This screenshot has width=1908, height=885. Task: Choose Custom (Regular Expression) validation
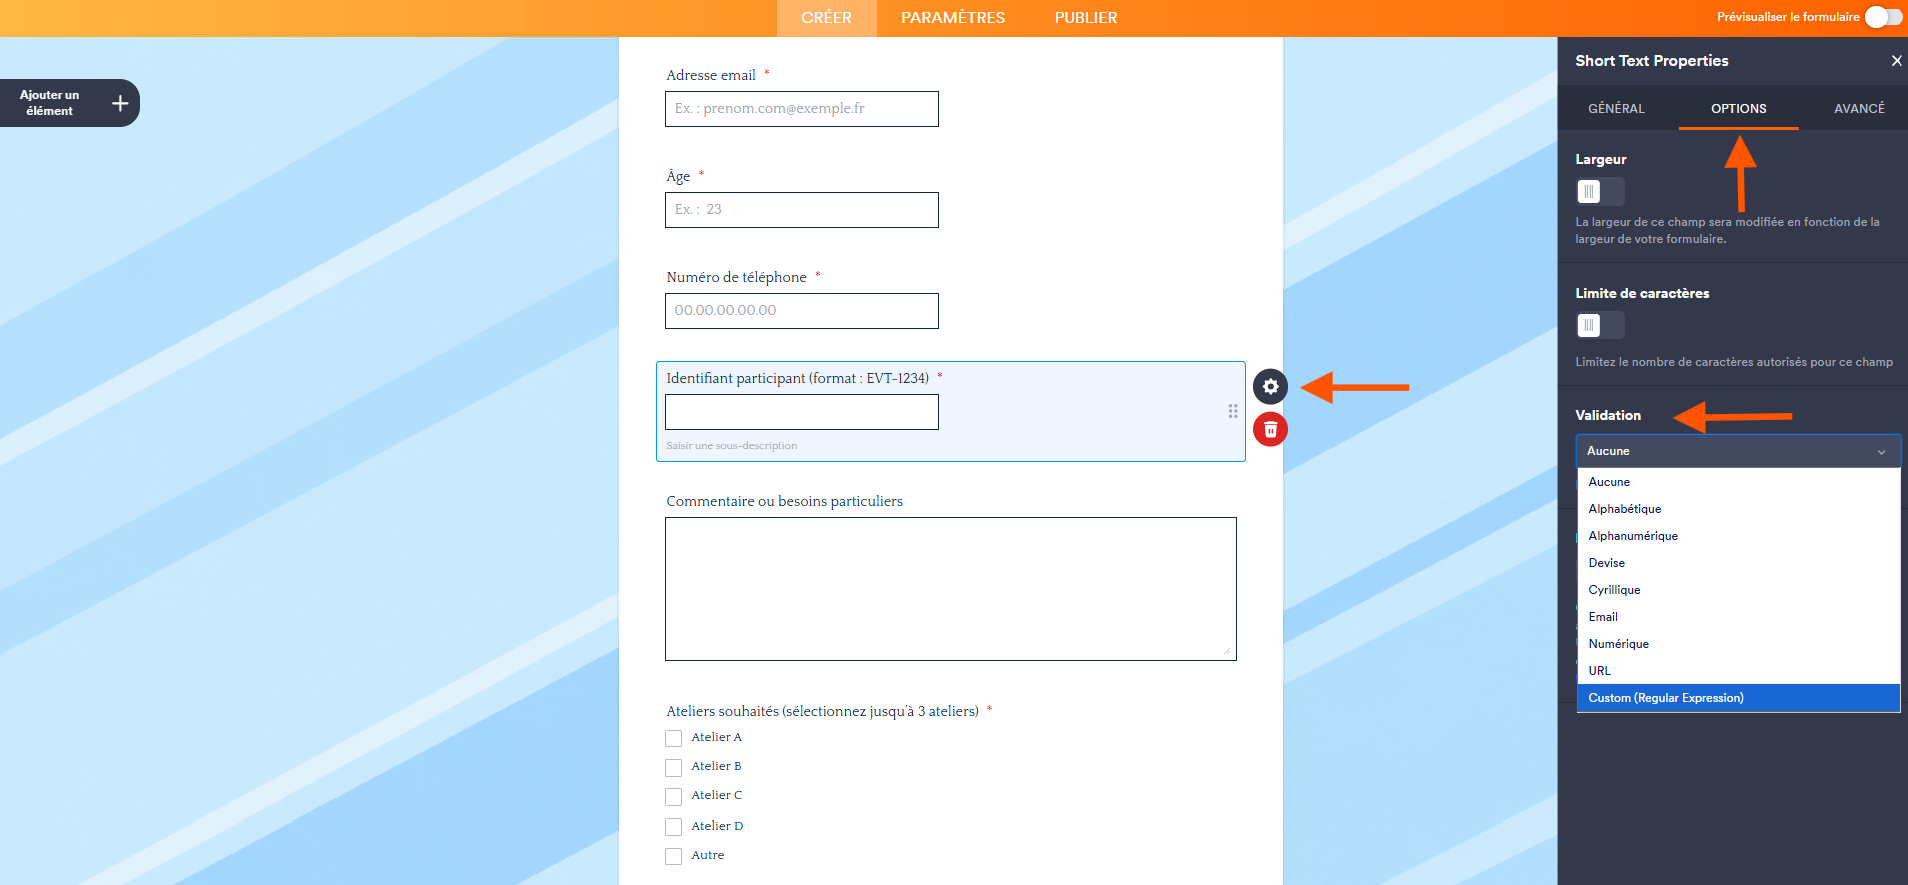(1738, 698)
